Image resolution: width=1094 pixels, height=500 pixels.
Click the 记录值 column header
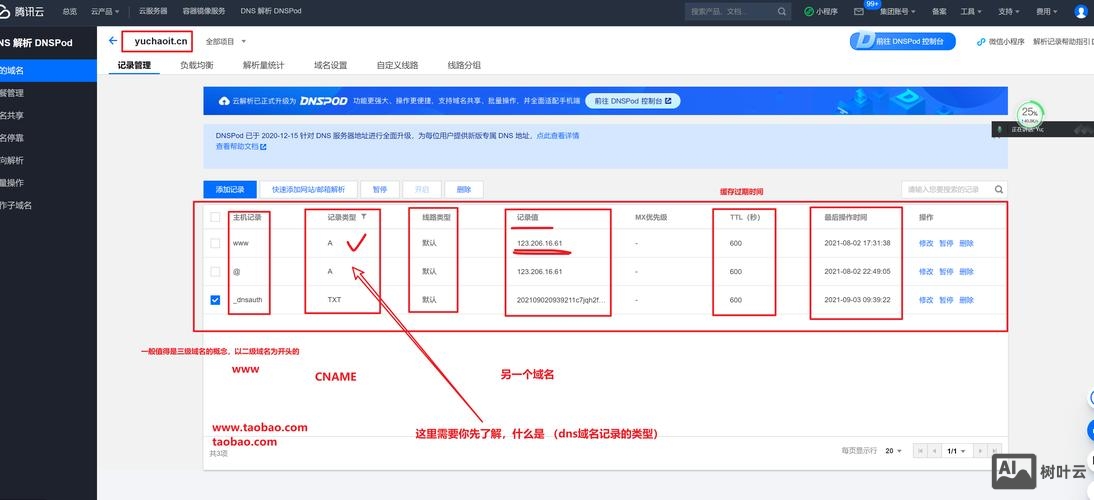527,218
